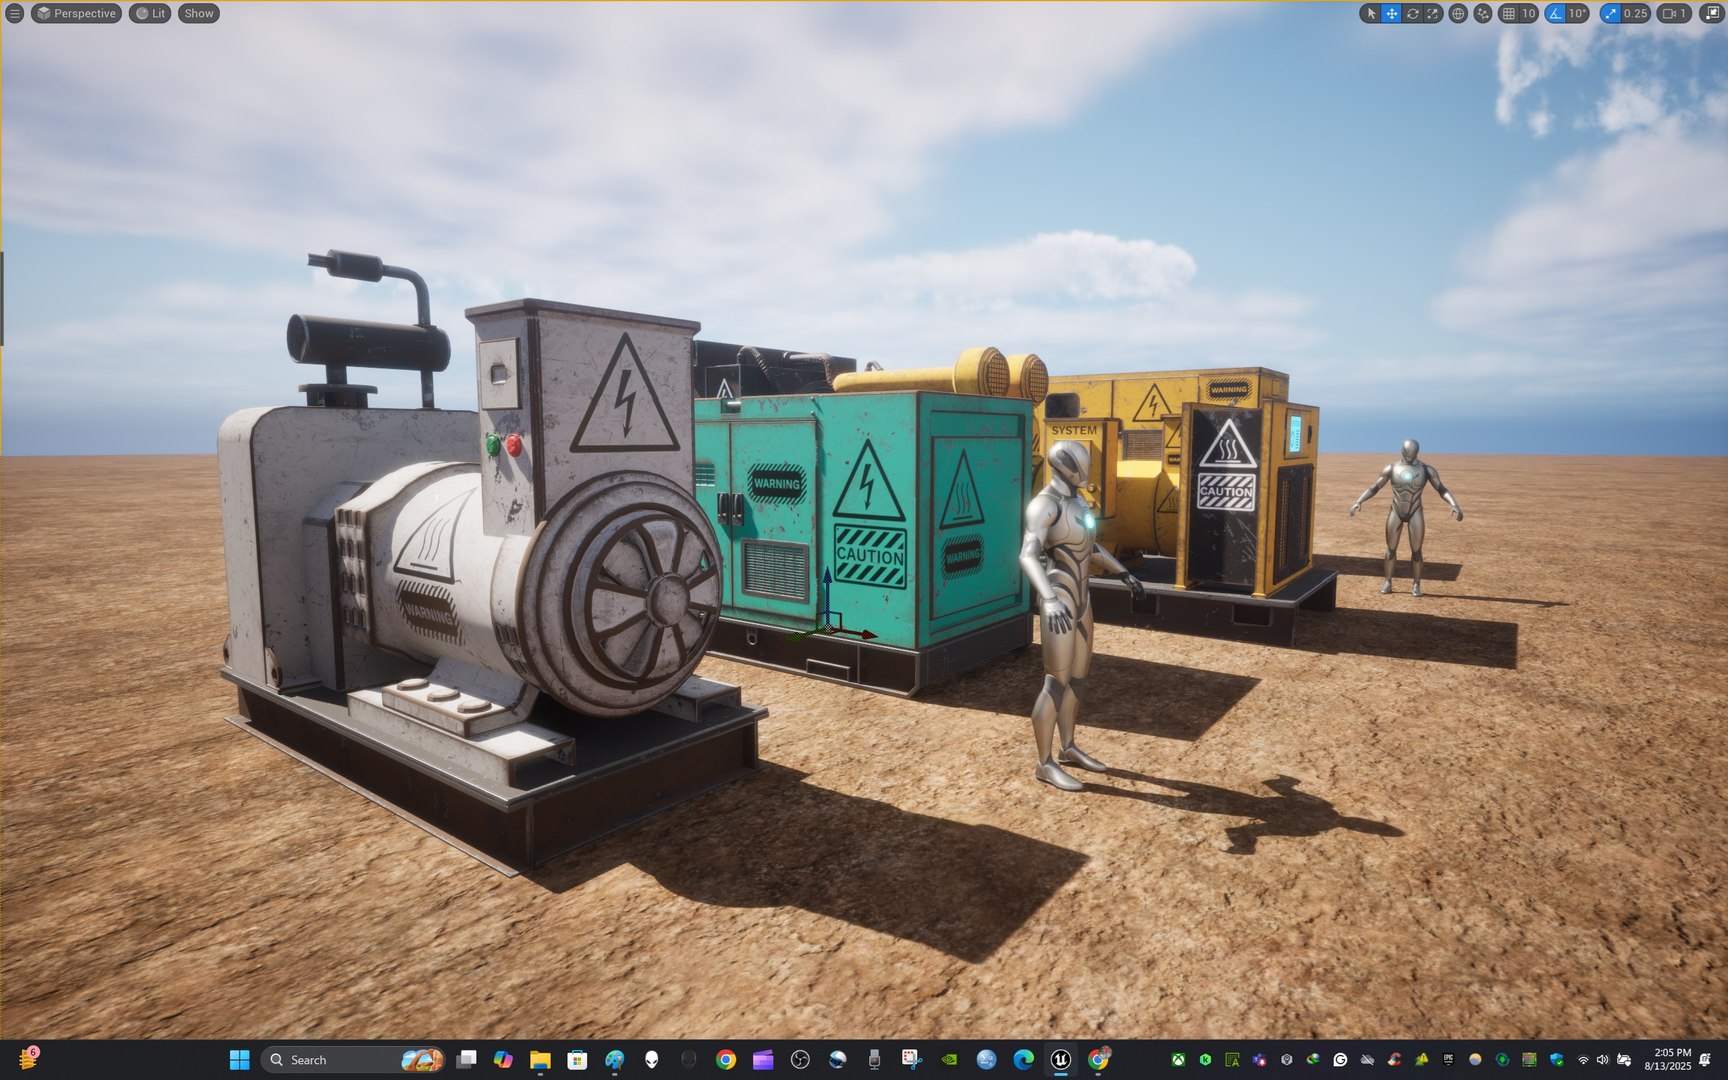Open the Xbox tray icon
Viewport: 1728px width, 1080px height.
(x=1179, y=1060)
